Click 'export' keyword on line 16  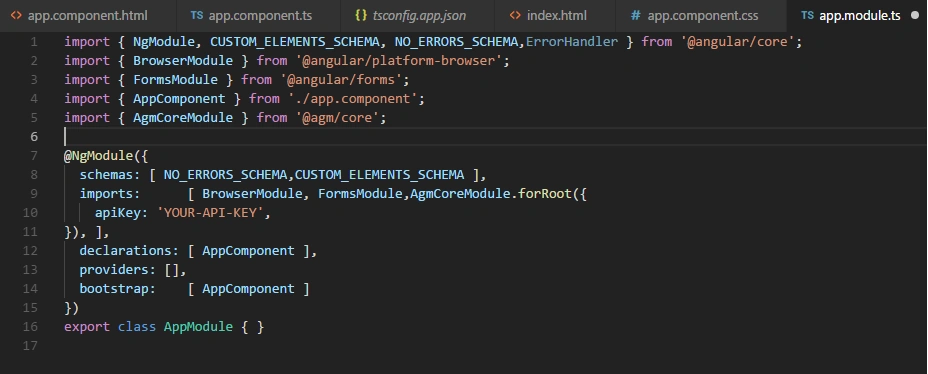pos(87,326)
